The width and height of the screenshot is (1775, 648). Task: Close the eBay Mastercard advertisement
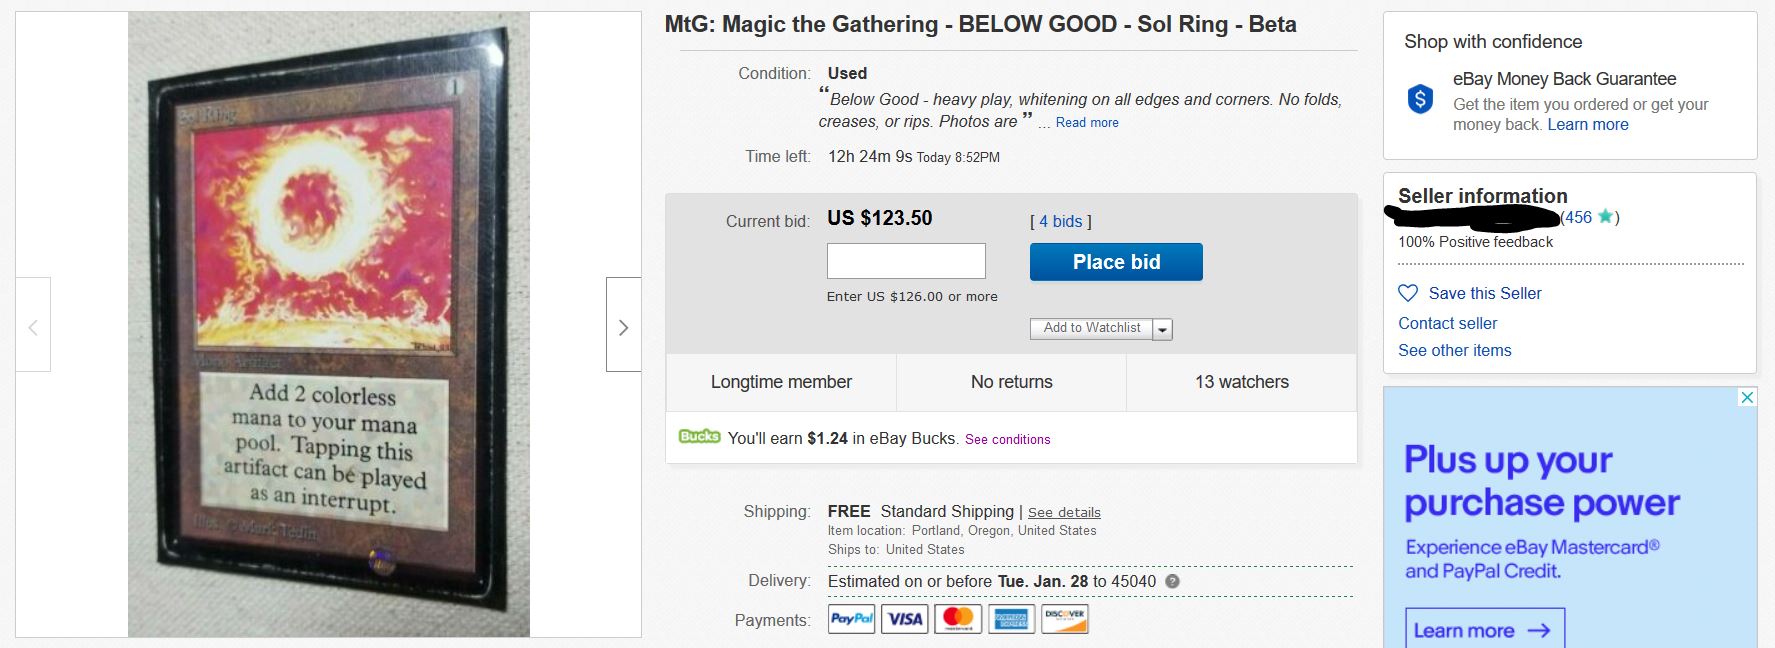click(x=1747, y=397)
